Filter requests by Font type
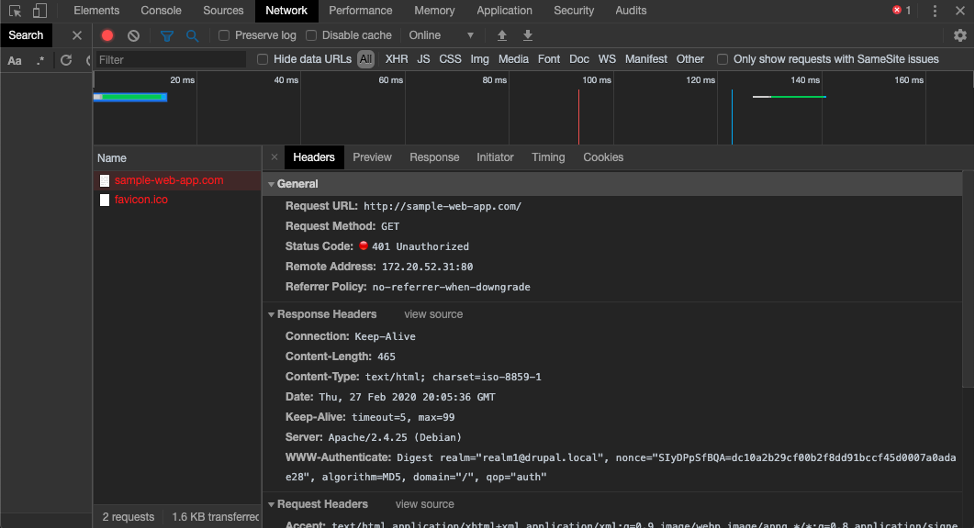 pyautogui.click(x=549, y=59)
